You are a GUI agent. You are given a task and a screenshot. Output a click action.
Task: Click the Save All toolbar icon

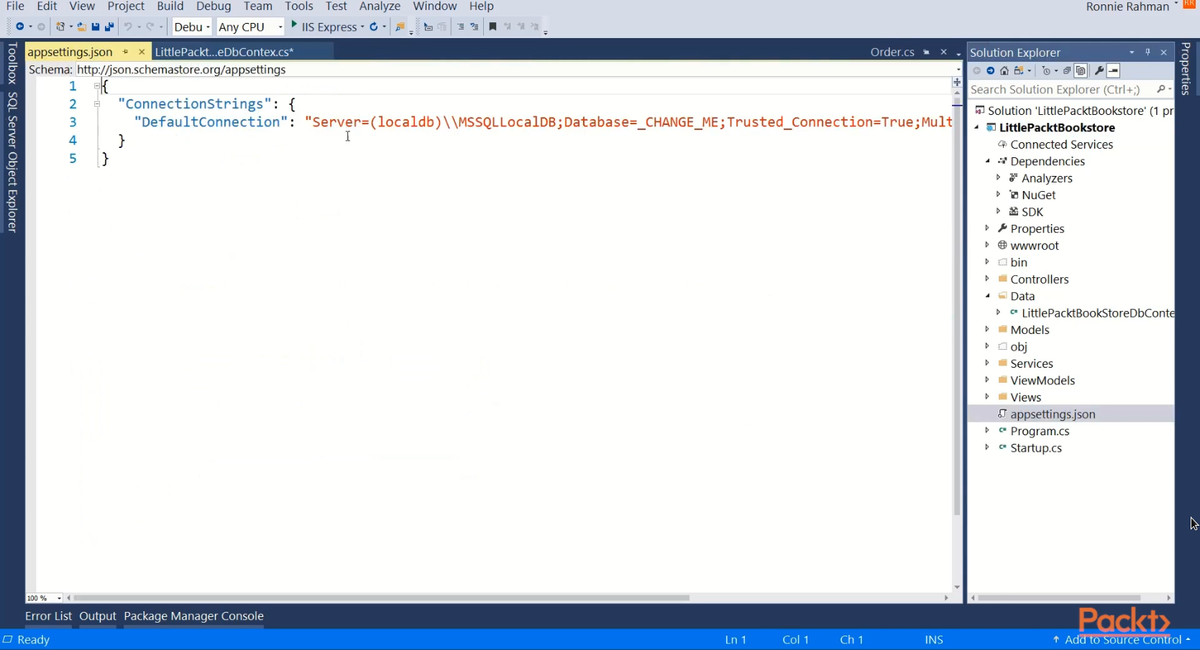(109, 26)
